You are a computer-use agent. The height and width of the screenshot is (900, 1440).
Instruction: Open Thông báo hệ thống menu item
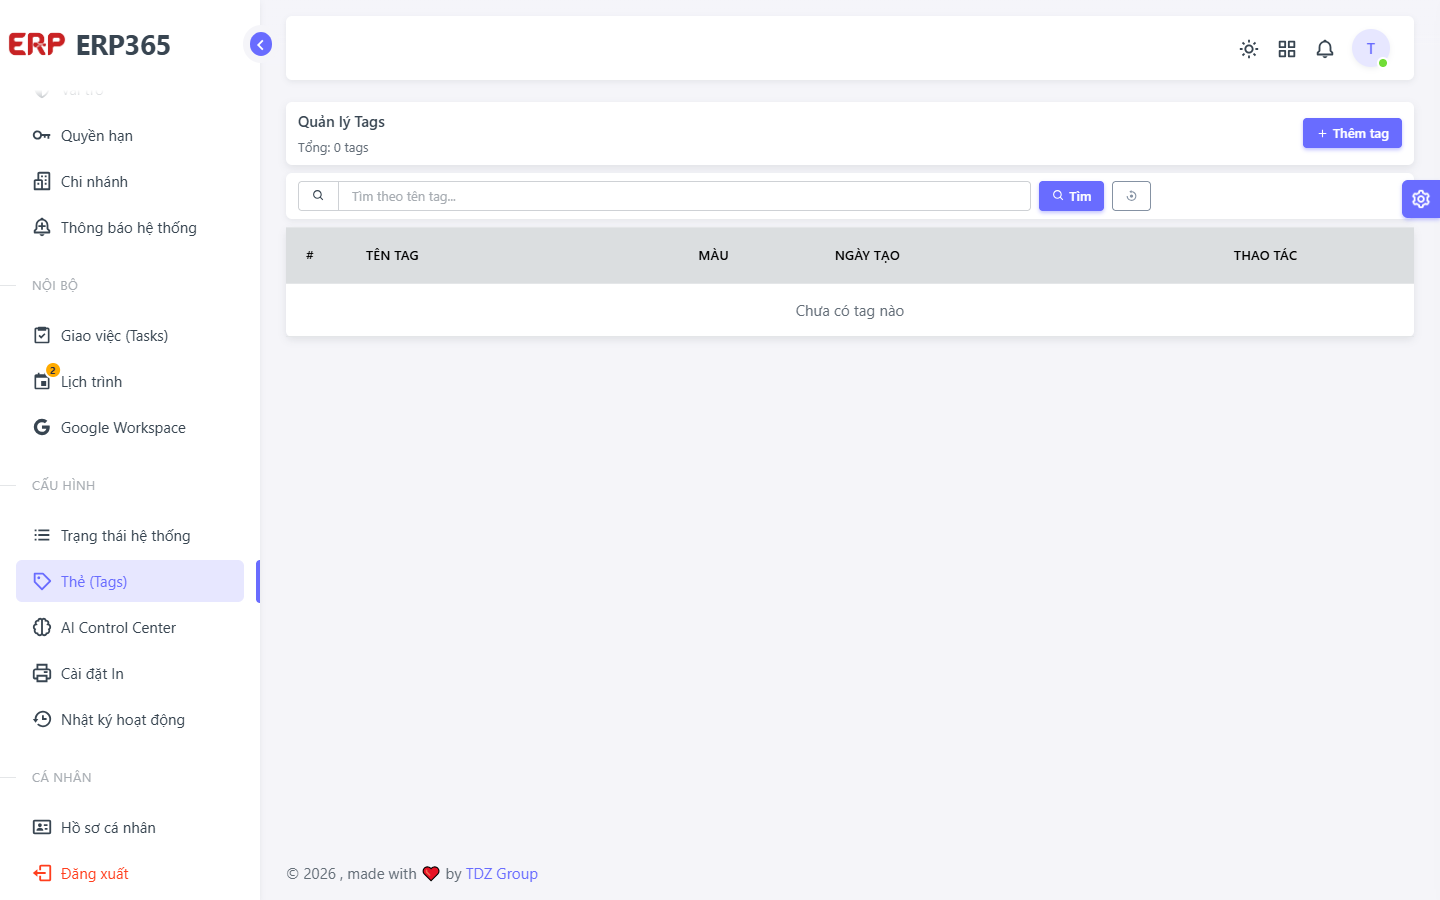(130, 228)
